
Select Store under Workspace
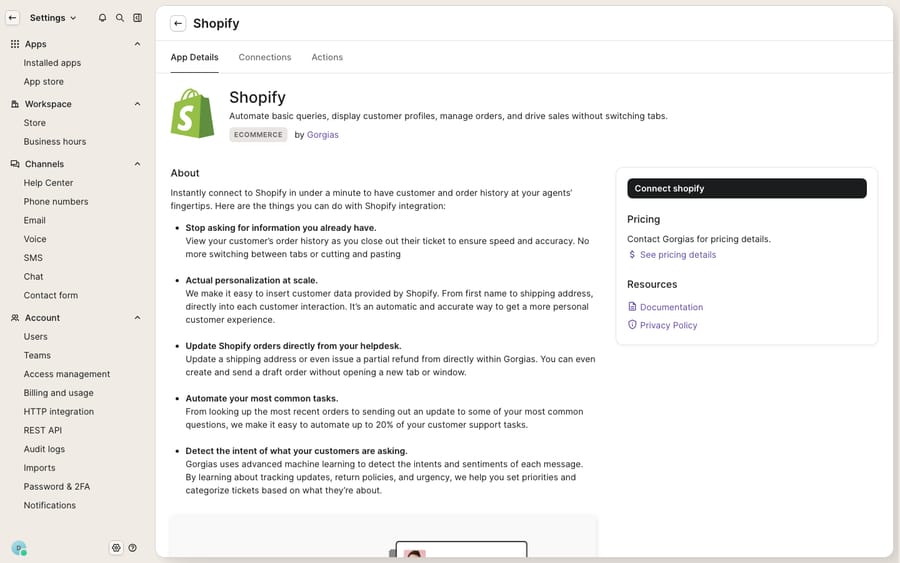(34, 123)
